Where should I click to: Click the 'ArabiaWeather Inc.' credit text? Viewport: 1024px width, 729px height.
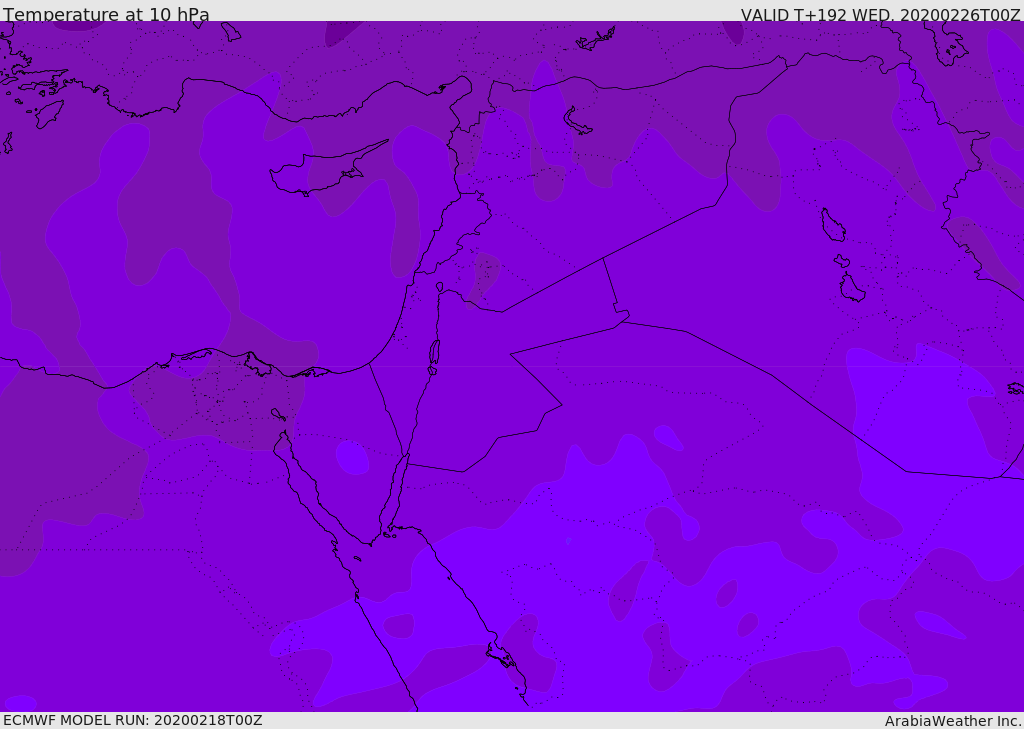952,721
